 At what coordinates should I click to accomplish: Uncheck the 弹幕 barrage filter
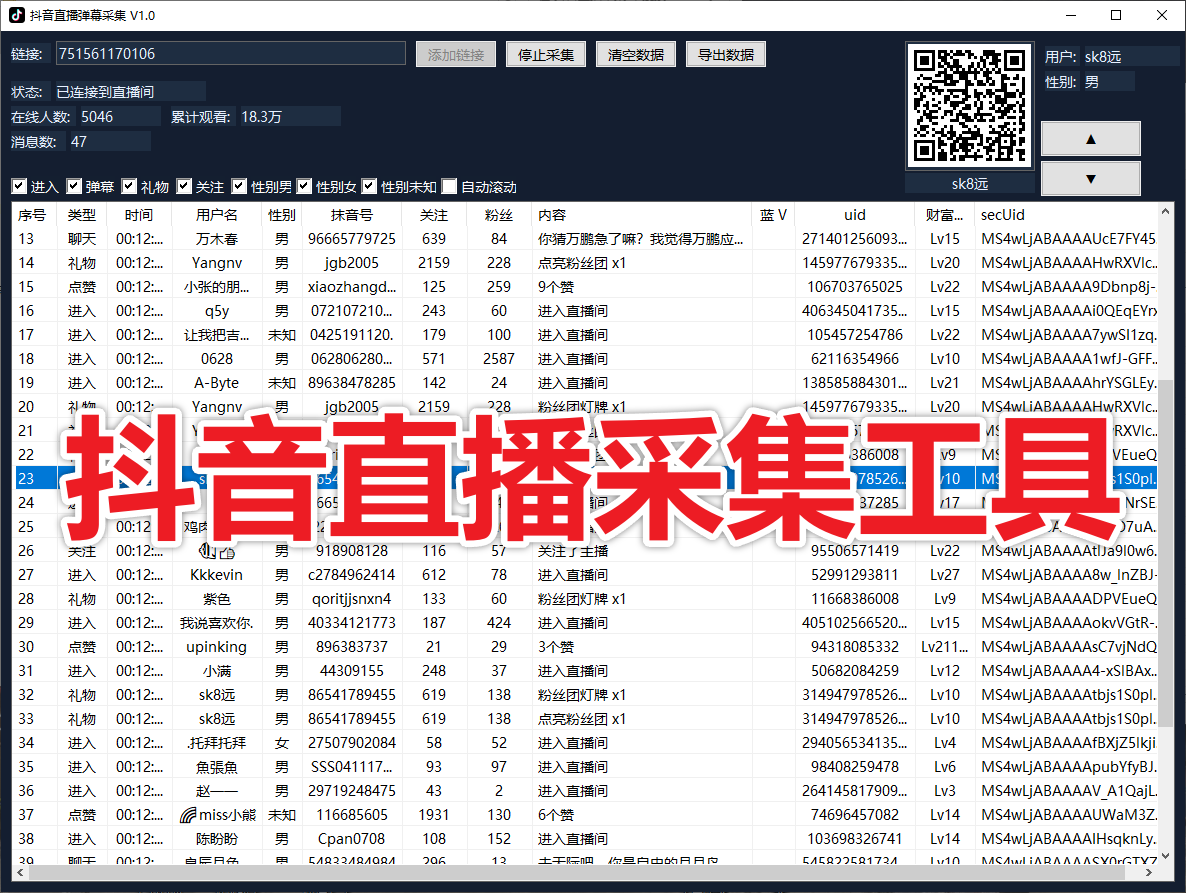coord(75,186)
